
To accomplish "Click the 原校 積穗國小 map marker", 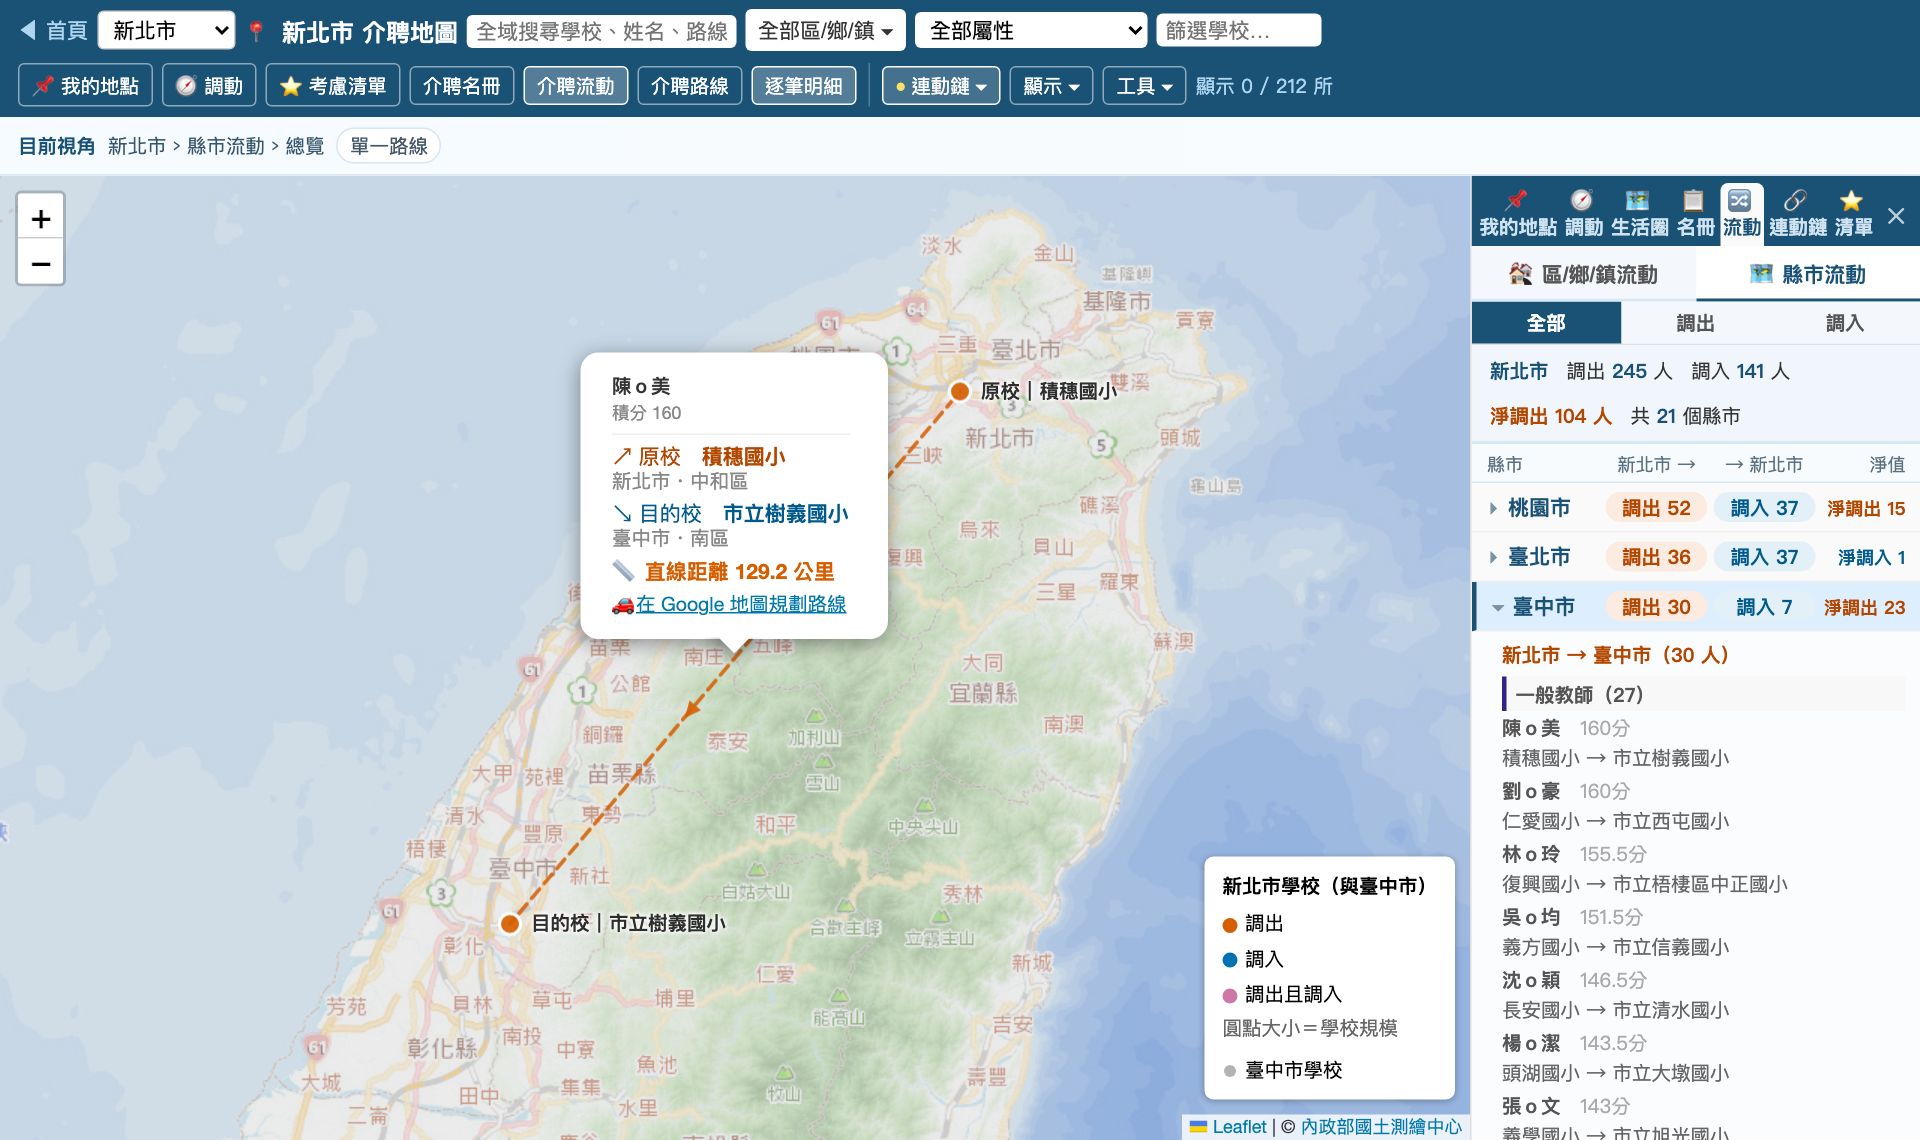I will [959, 391].
